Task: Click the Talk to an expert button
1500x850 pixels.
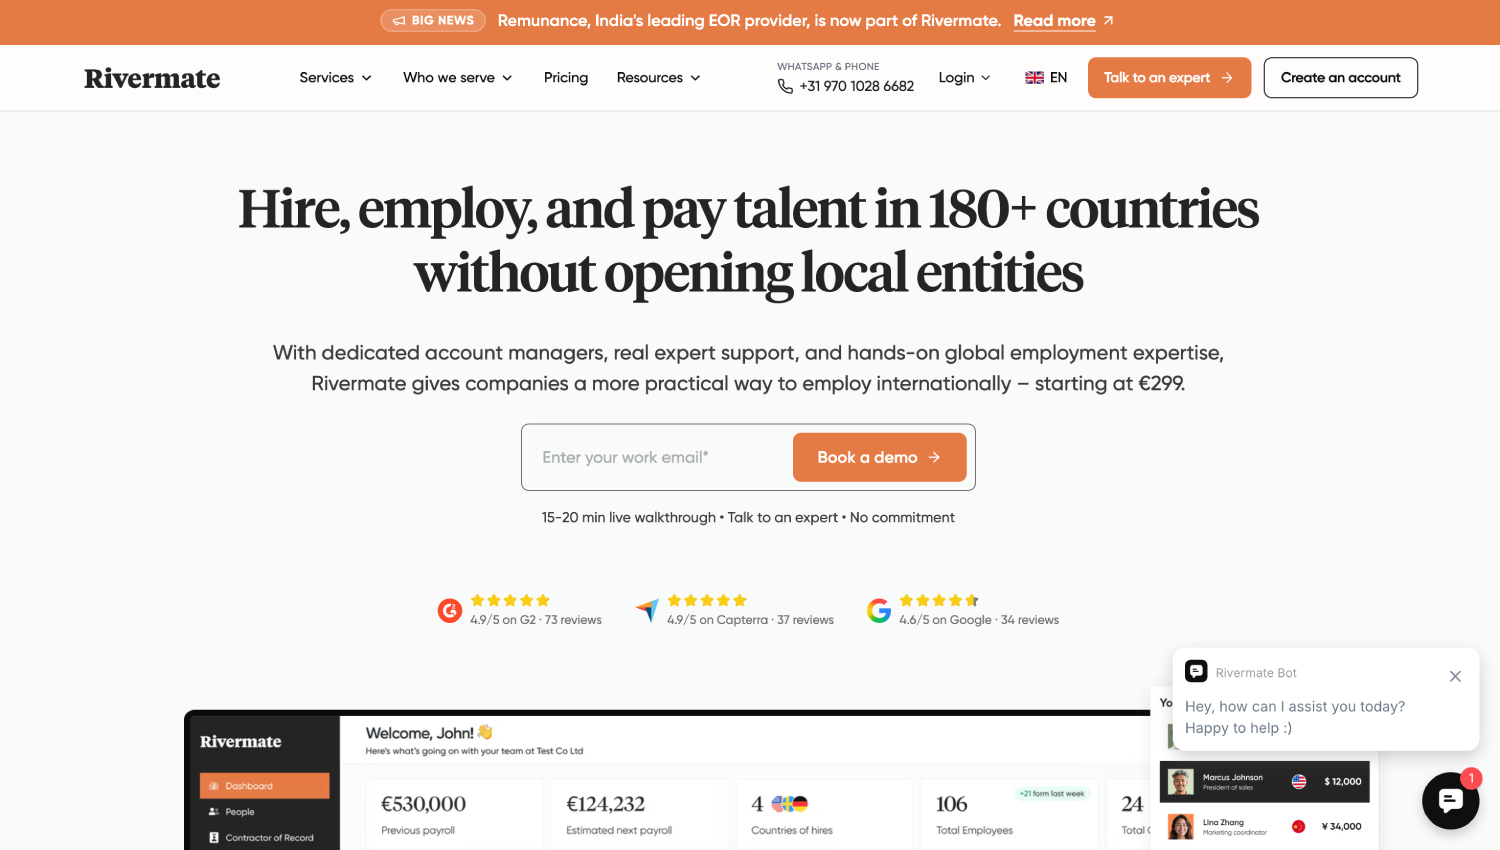Action: (x=1169, y=78)
